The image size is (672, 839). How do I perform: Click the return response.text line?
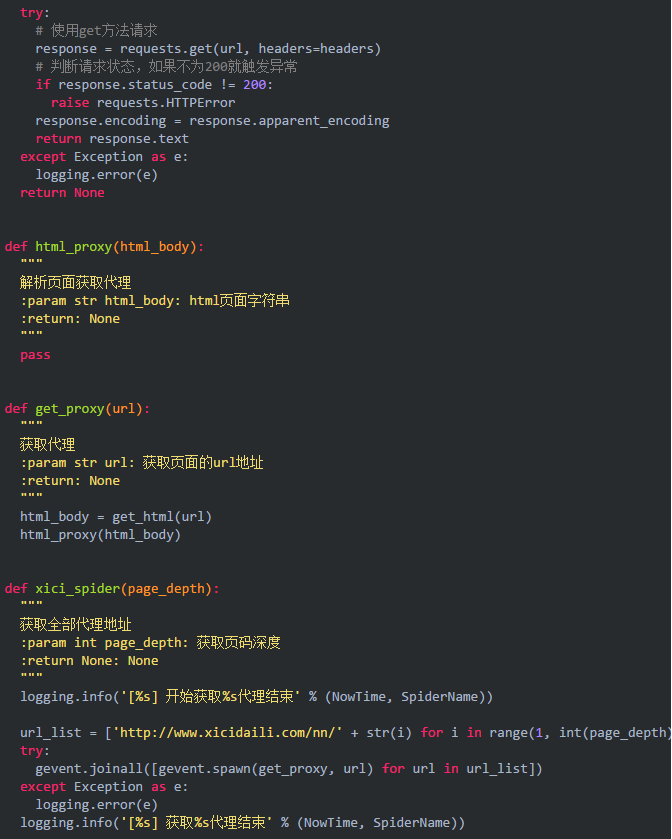112,139
